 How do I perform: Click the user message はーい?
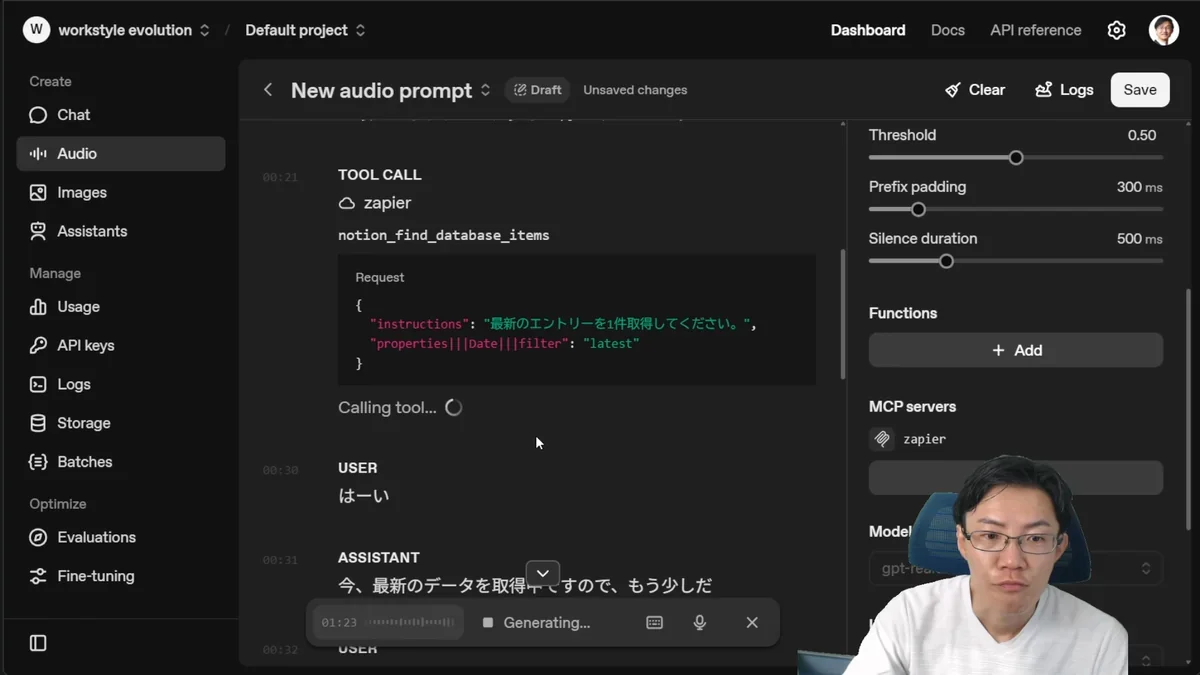364,496
